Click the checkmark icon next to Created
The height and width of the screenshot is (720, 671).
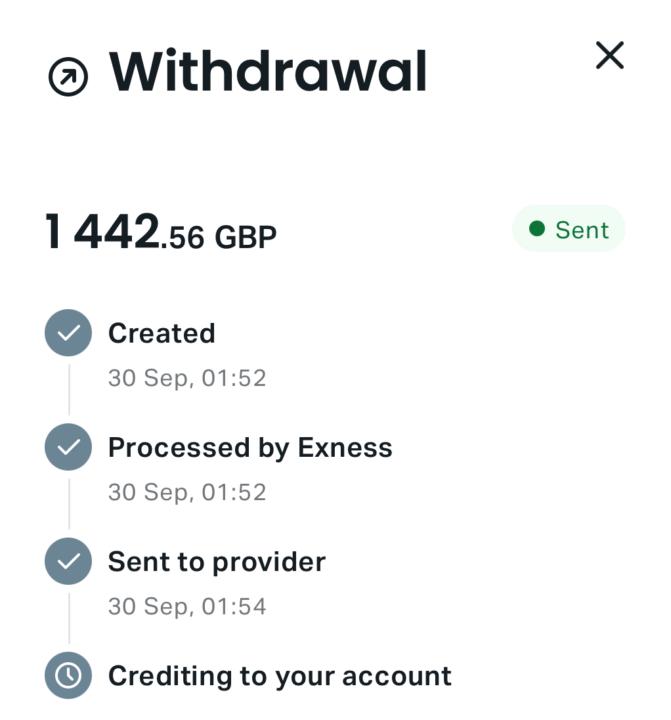point(68,334)
